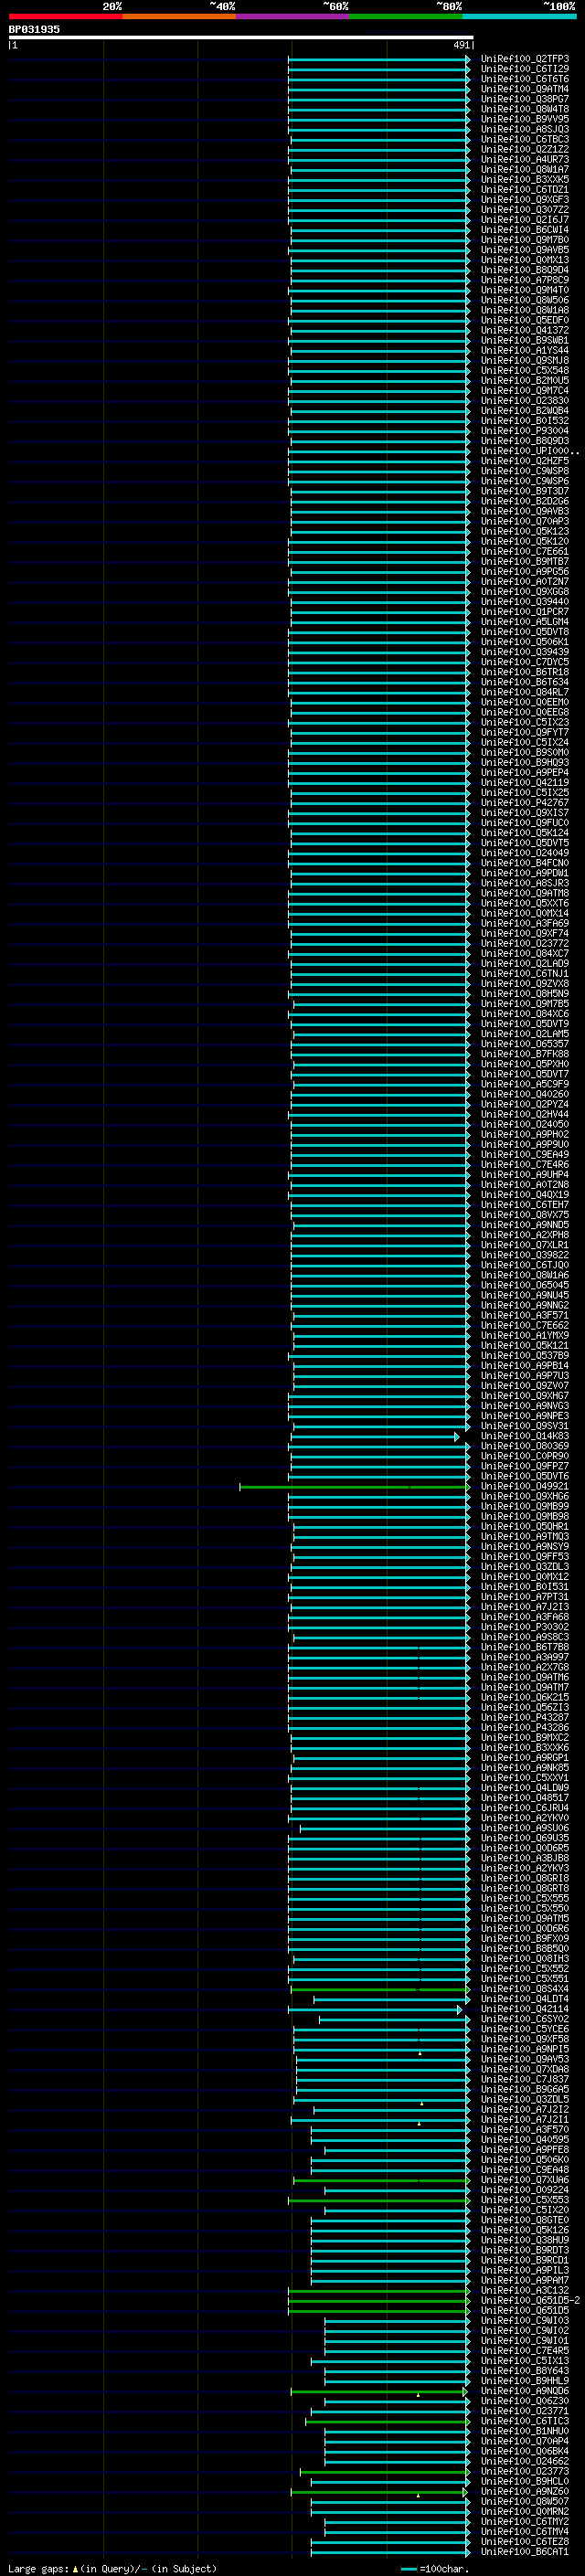Click the =100char. scale legend
The width and height of the screenshot is (585, 2576).
tap(435, 2569)
